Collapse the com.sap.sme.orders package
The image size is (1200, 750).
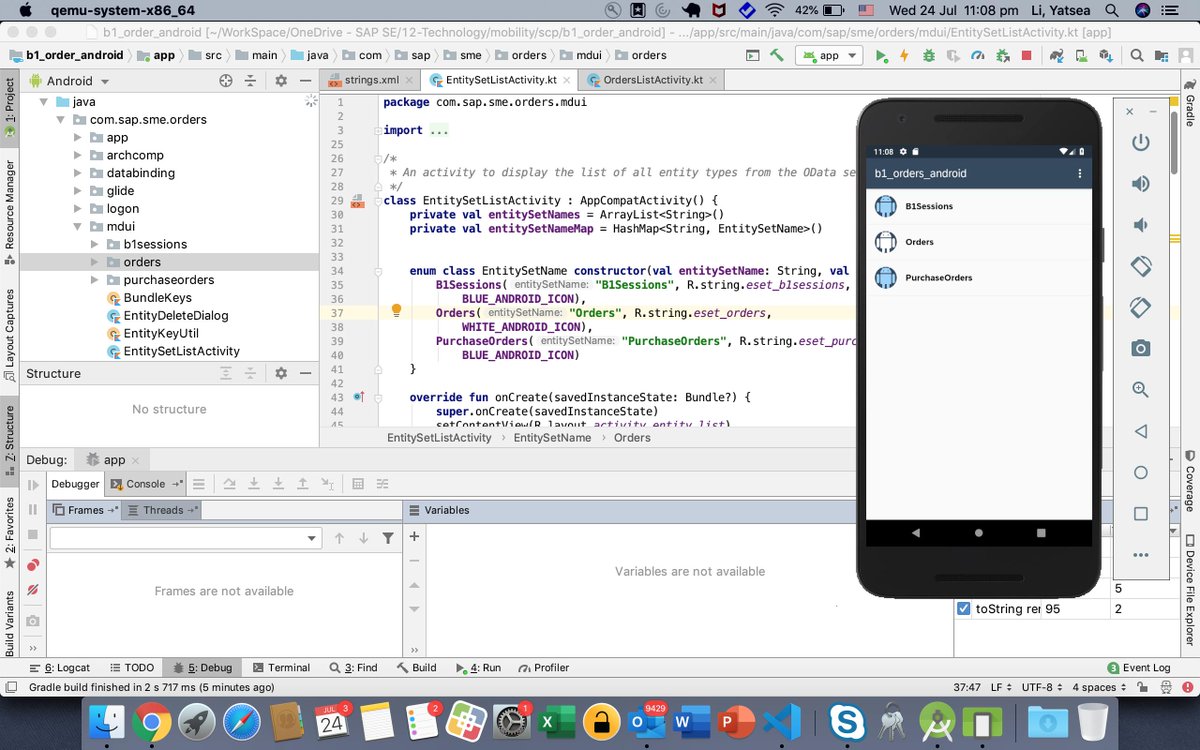pyautogui.click(x=61, y=120)
